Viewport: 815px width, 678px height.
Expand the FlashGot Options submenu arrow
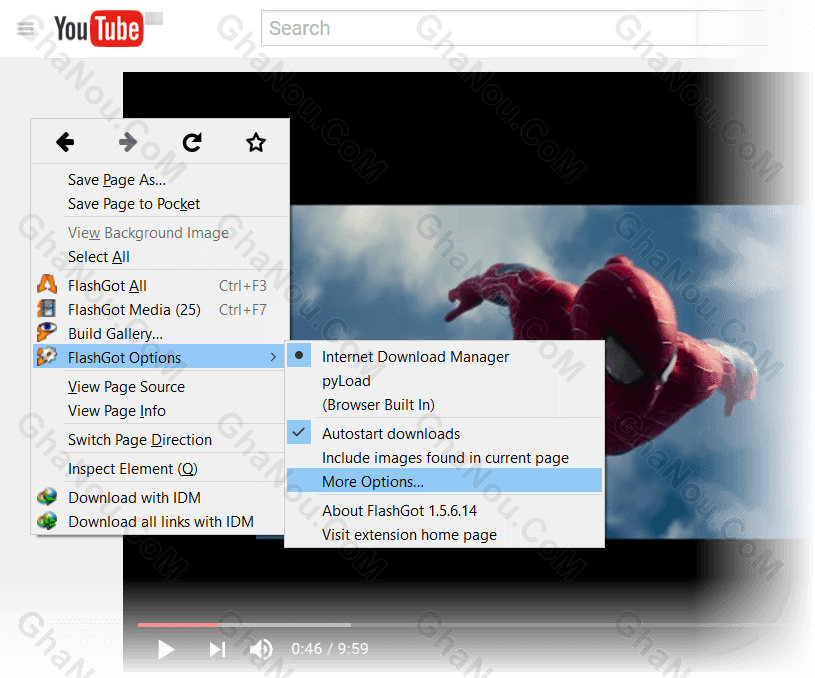click(273, 357)
